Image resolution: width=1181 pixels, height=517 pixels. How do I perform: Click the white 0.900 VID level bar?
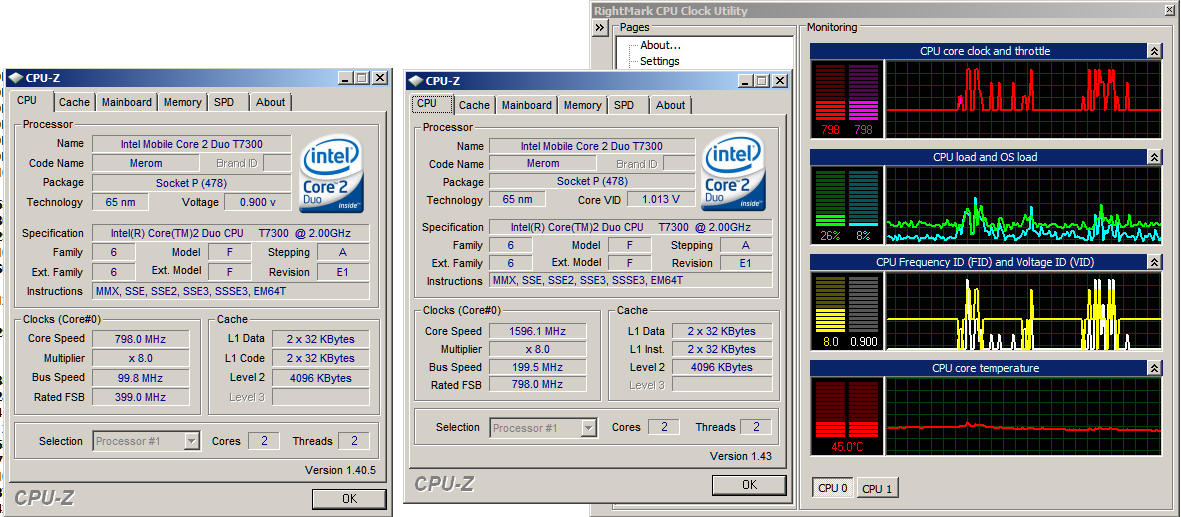pyautogui.click(x=863, y=303)
